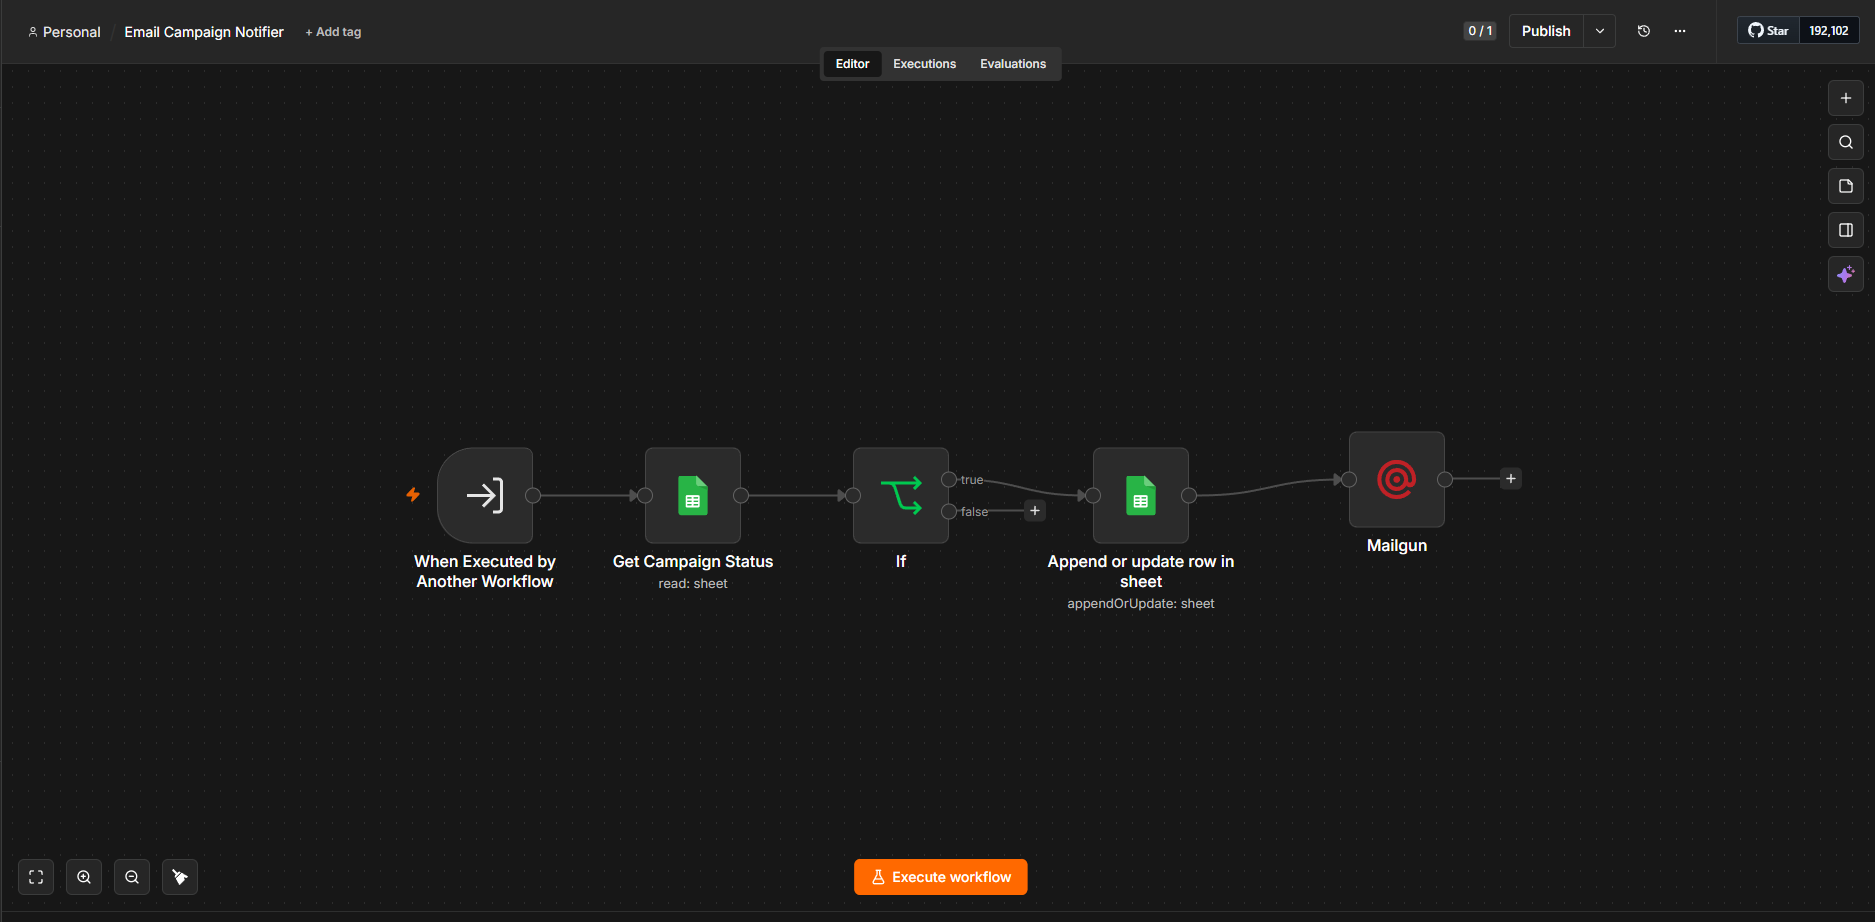Click the 0 / 1 counter badge

1480,31
